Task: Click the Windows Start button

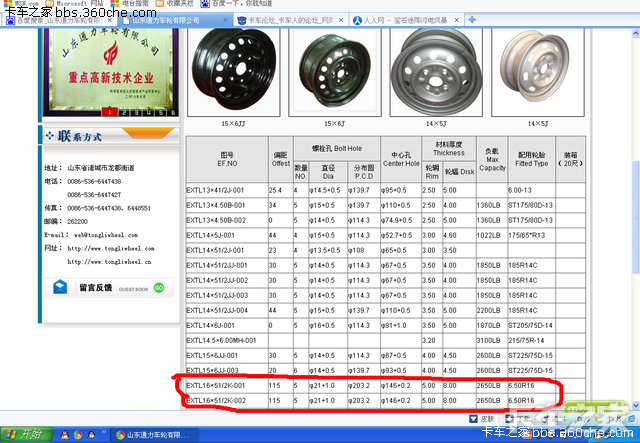Action: [x=22, y=434]
